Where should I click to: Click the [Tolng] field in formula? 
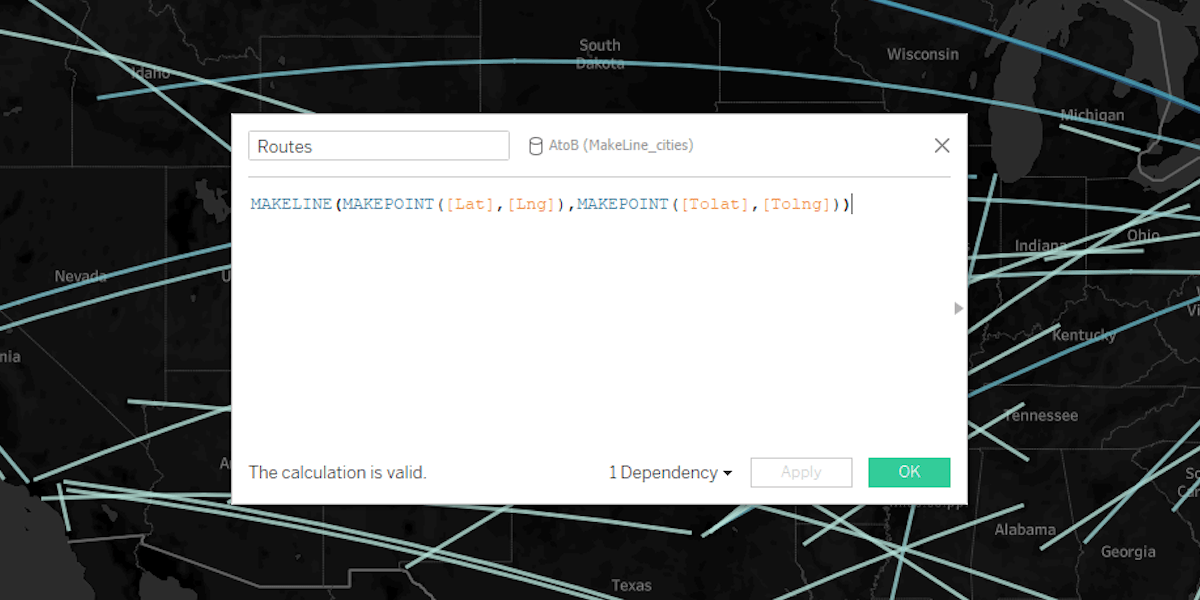pyautogui.click(x=797, y=204)
